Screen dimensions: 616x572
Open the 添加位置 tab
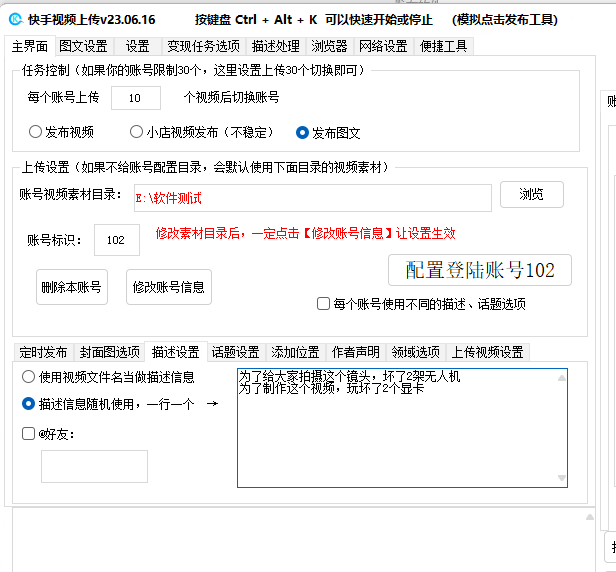(x=295, y=352)
